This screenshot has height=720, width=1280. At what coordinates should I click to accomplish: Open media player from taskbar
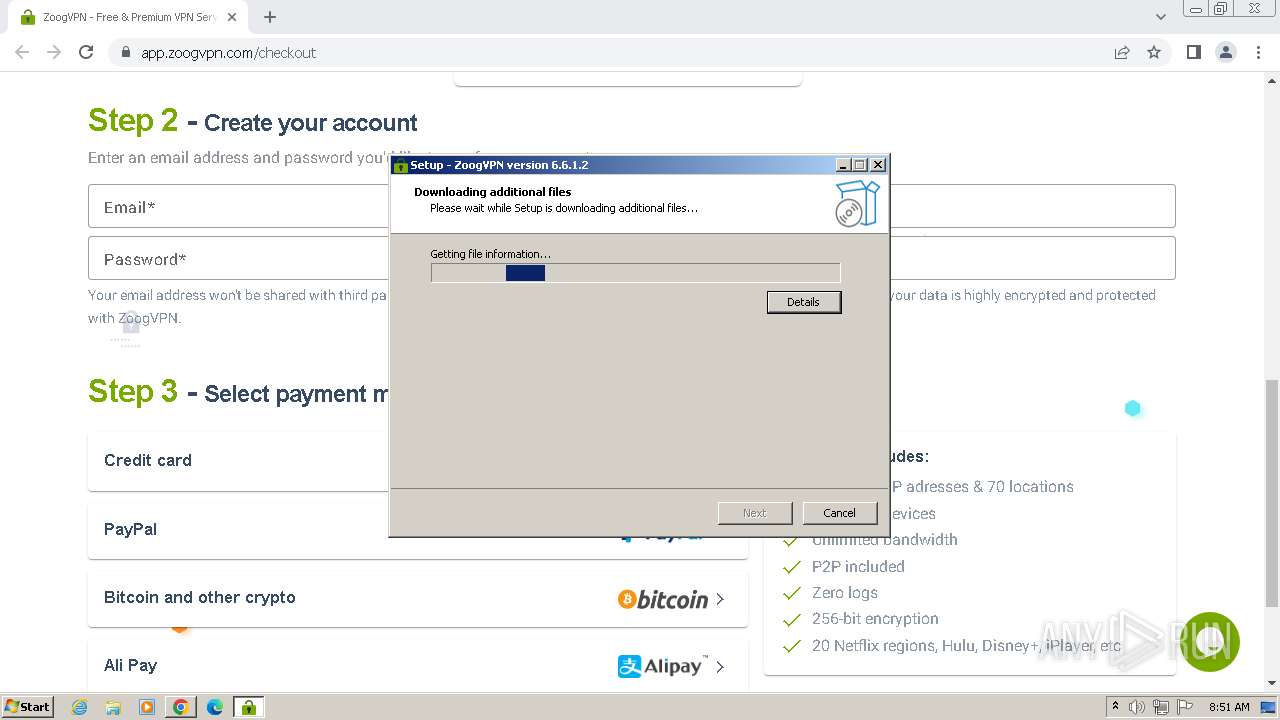[x=147, y=707]
